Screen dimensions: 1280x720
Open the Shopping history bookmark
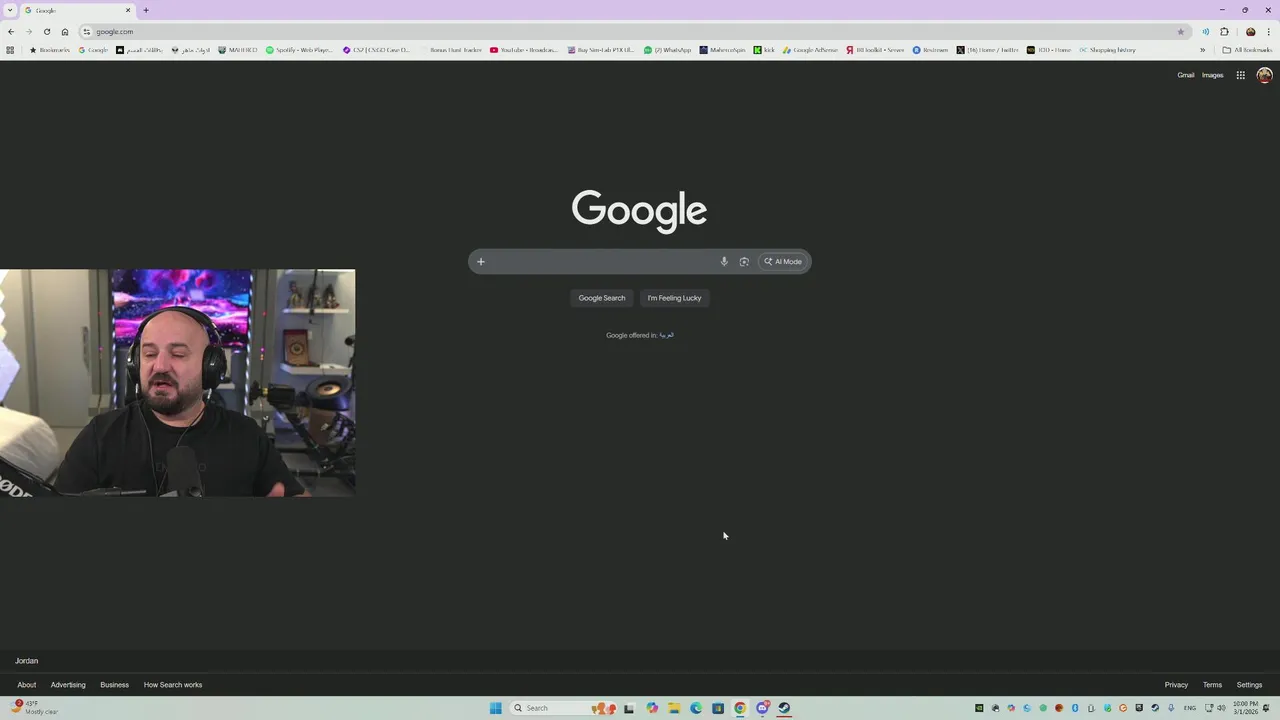pos(1107,49)
